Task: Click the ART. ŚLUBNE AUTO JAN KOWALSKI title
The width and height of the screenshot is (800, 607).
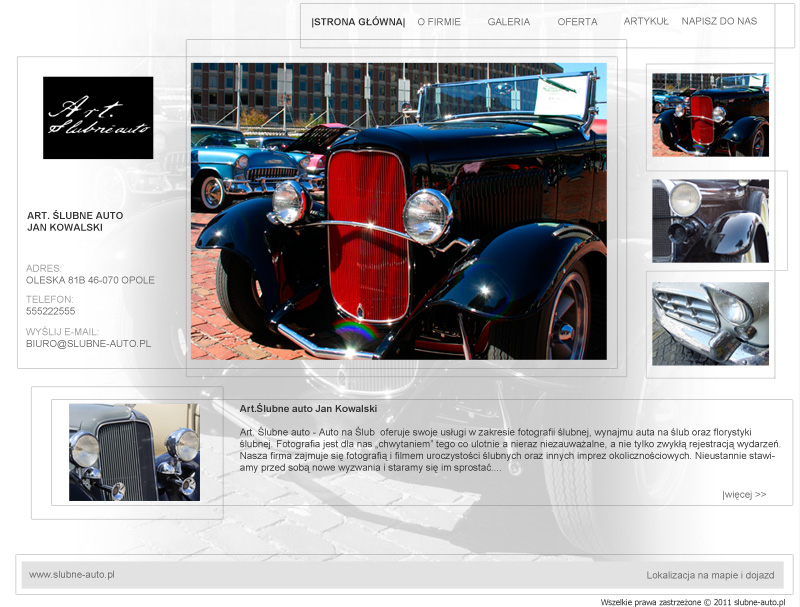Action: pos(75,221)
